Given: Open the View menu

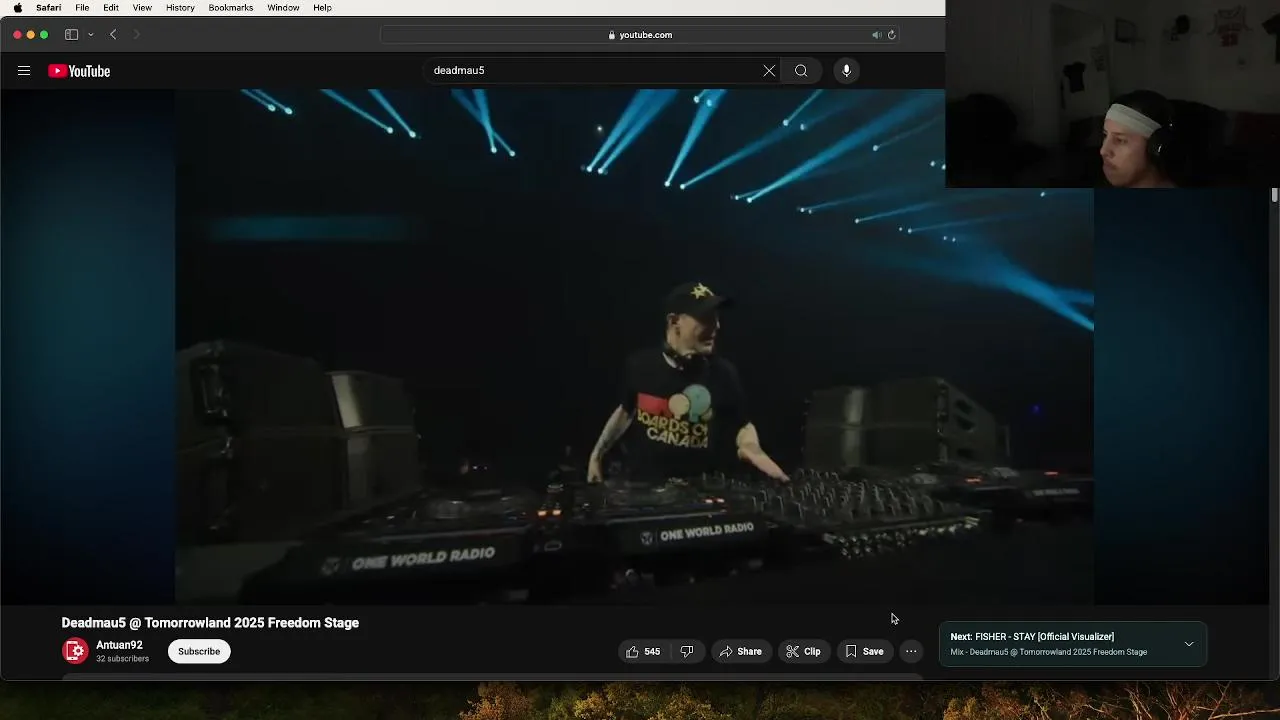Looking at the screenshot, I should [x=142, y=7].
